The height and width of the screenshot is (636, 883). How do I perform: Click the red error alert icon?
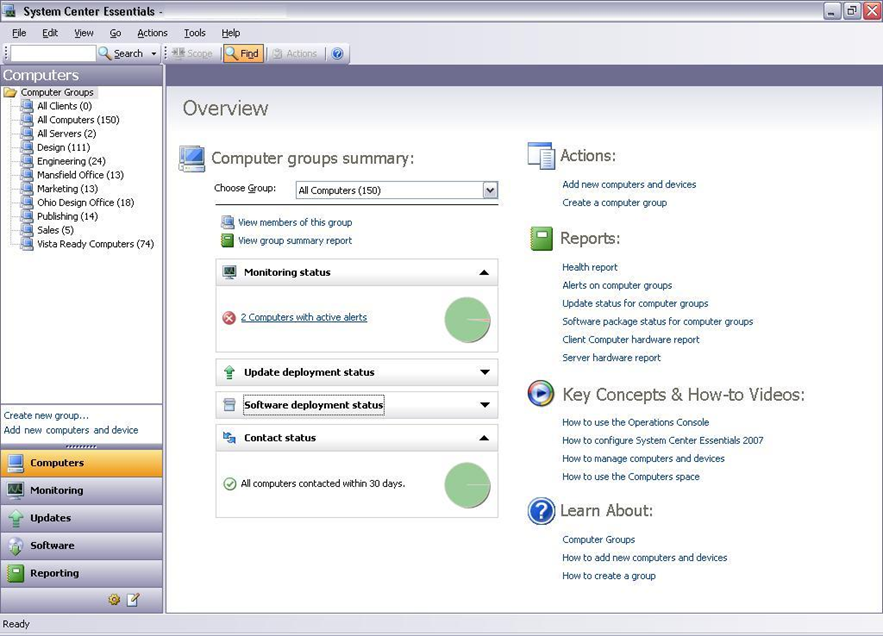pyautogui.click(x=229, y=318)
